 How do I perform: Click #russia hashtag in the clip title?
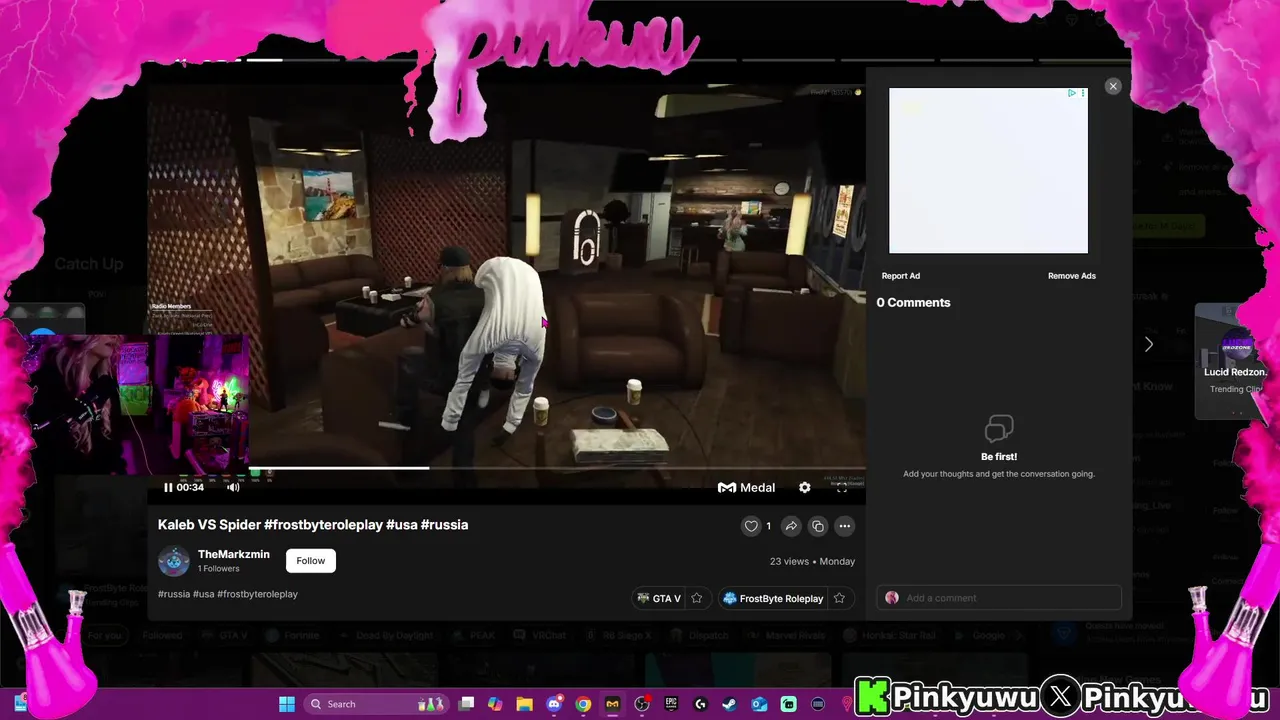tap(445, 525)
